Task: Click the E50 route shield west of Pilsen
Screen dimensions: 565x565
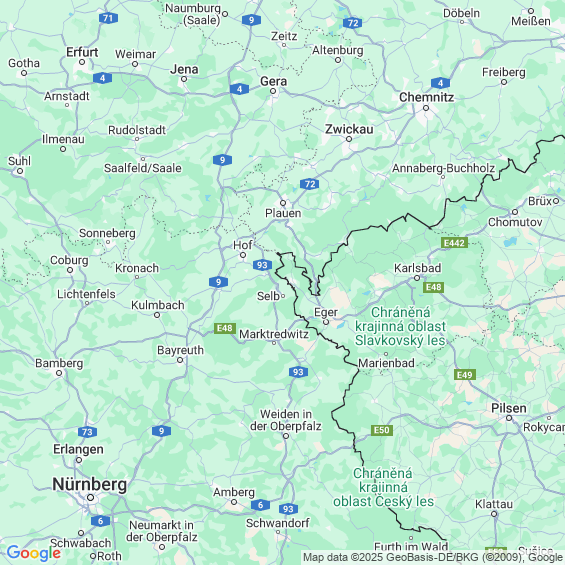Action: [x=382, y=430]
